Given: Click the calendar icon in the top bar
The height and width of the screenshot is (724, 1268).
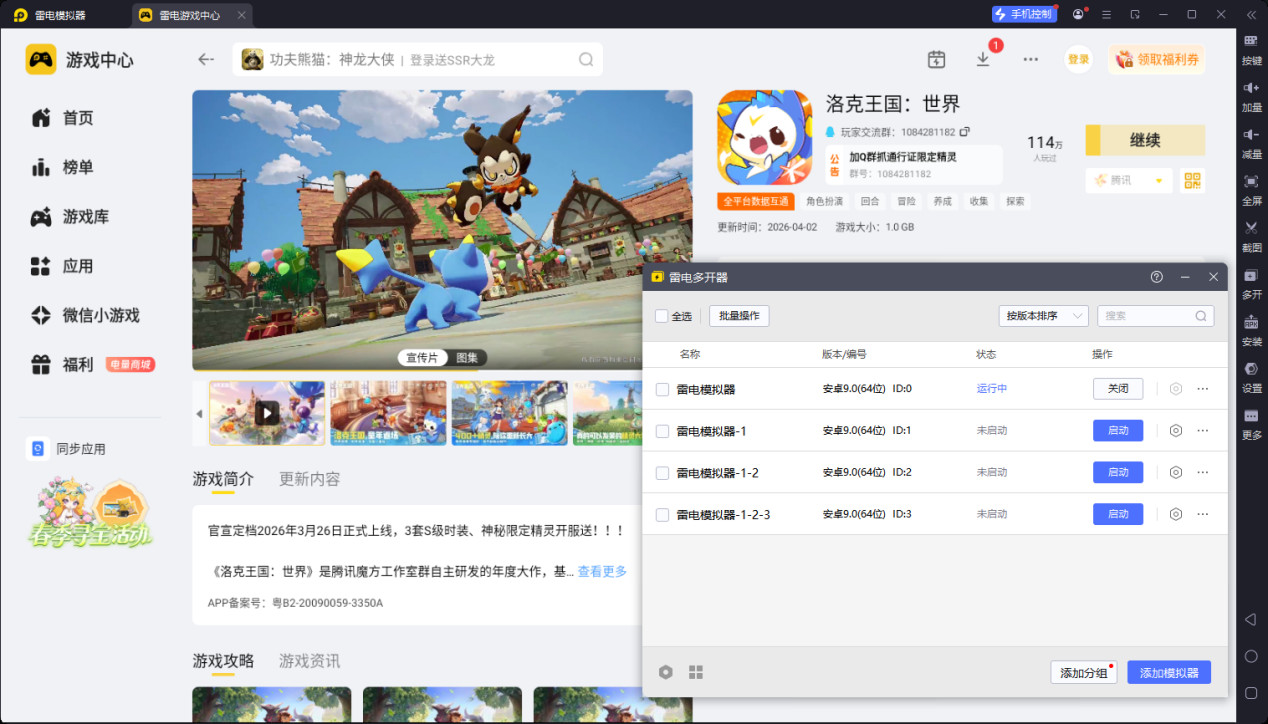Looking at the screenshot, I should click(936, 60).
